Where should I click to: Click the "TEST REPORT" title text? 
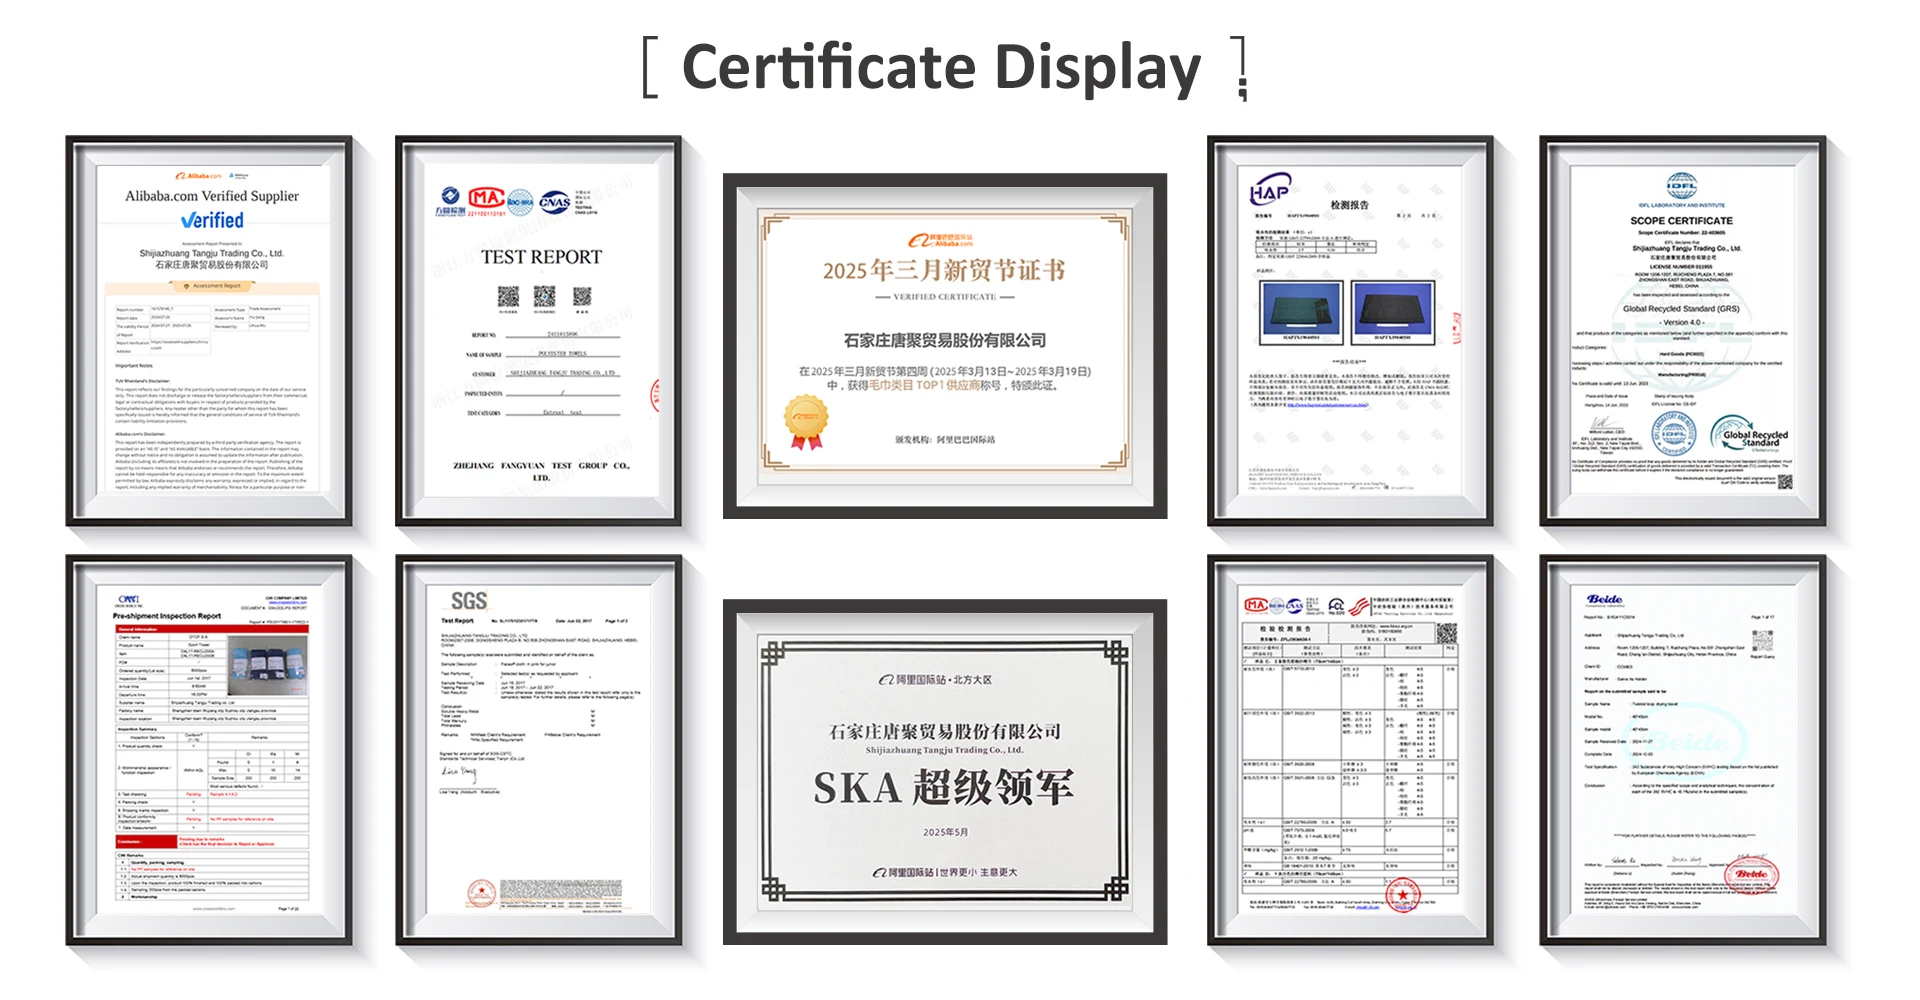(x=541, y=257)
